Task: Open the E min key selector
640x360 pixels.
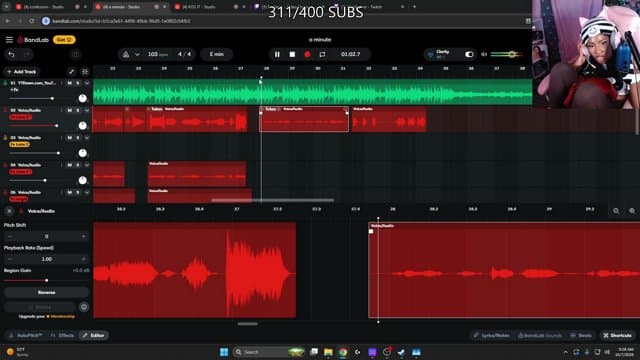Action: point(216,54)
